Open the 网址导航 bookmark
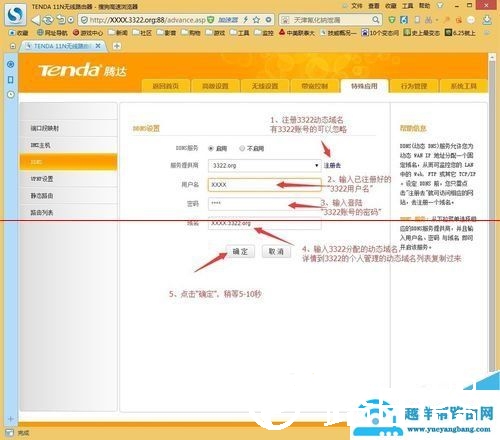 tap(52, 32)
